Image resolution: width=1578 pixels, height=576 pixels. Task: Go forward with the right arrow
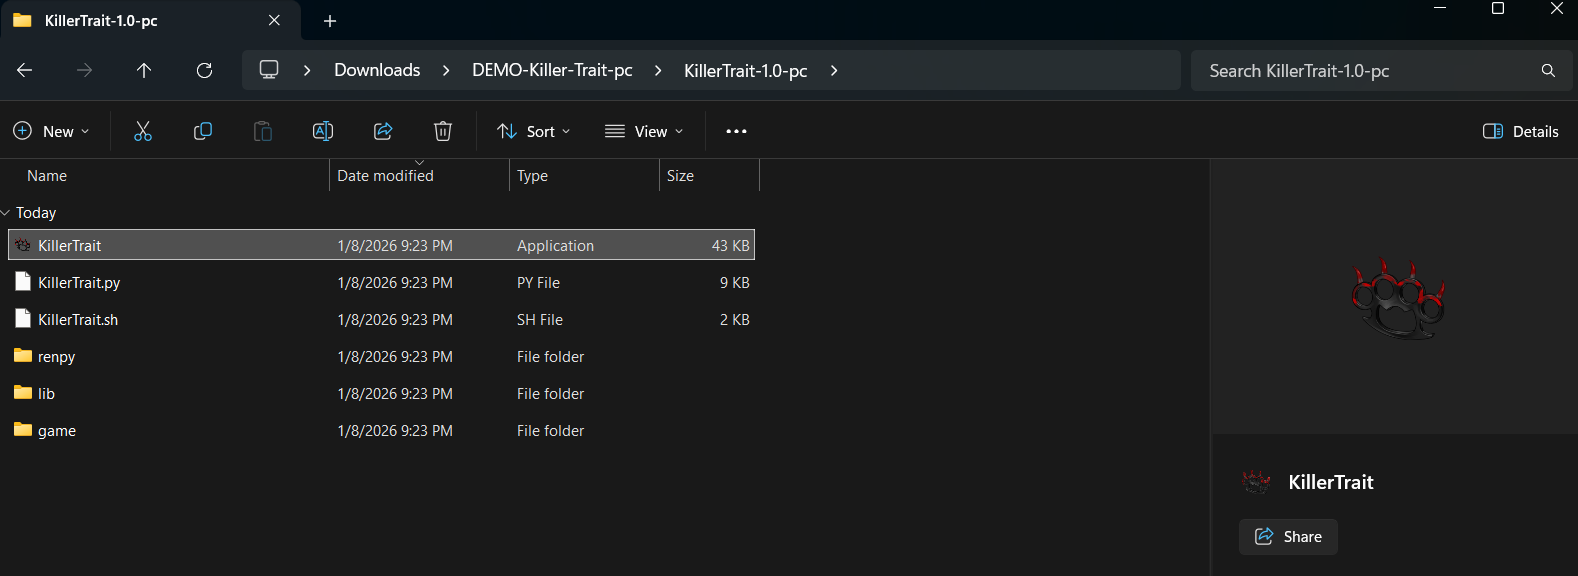pyautogui.click(x=85, y=70)
